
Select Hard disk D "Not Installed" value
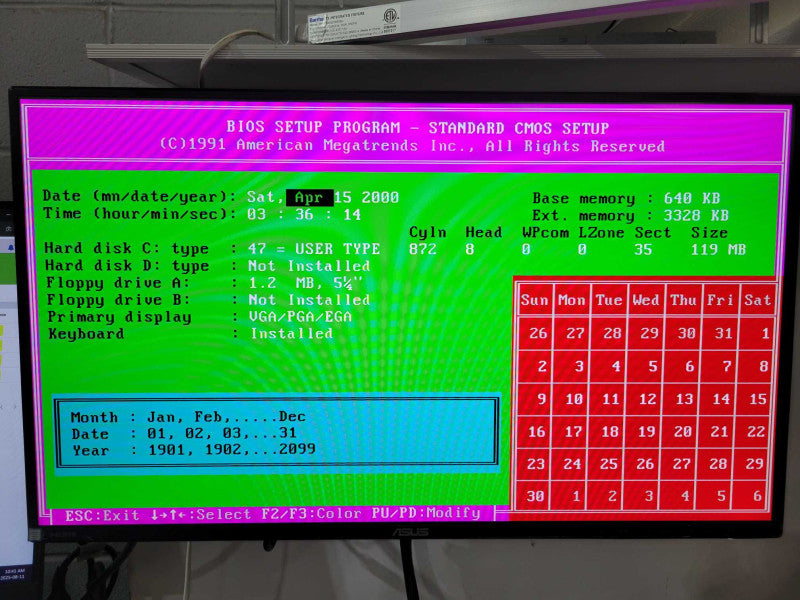pos(309,266)
